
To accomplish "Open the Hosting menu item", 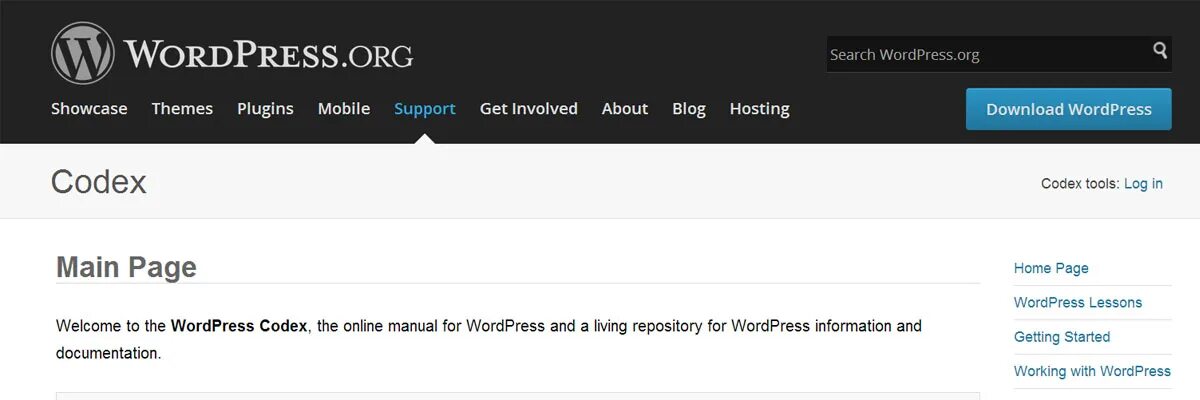I will pyautogui.click(x=759, y=109).
